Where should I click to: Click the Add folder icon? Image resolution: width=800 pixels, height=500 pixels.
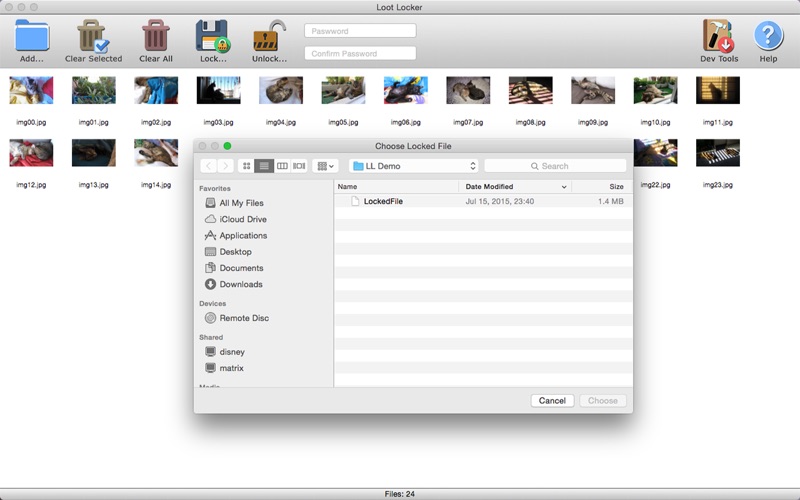click(32, 36)
